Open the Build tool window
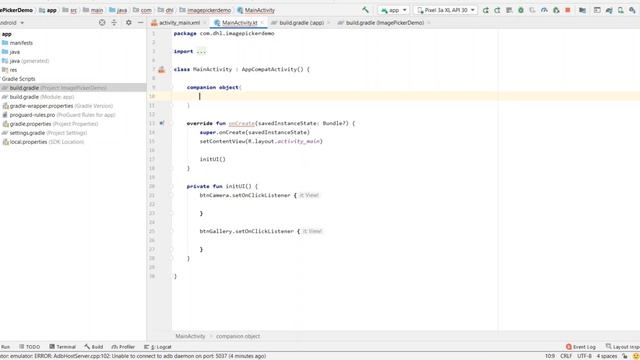 click(94, 347)
